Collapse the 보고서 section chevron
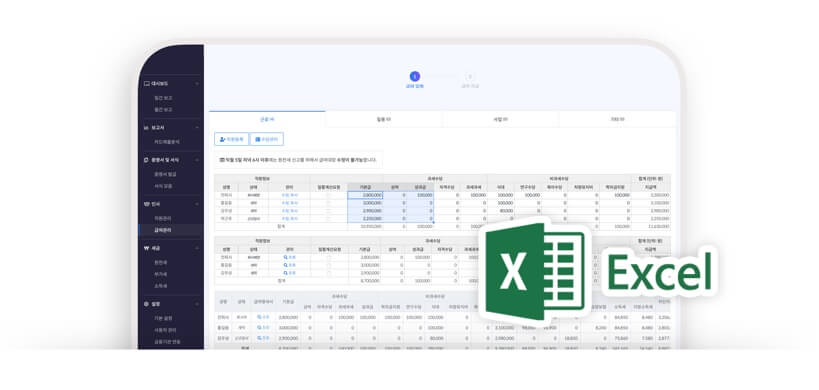Screen dimensions: 819x390 pyautogui.click(x=197, y=127)
